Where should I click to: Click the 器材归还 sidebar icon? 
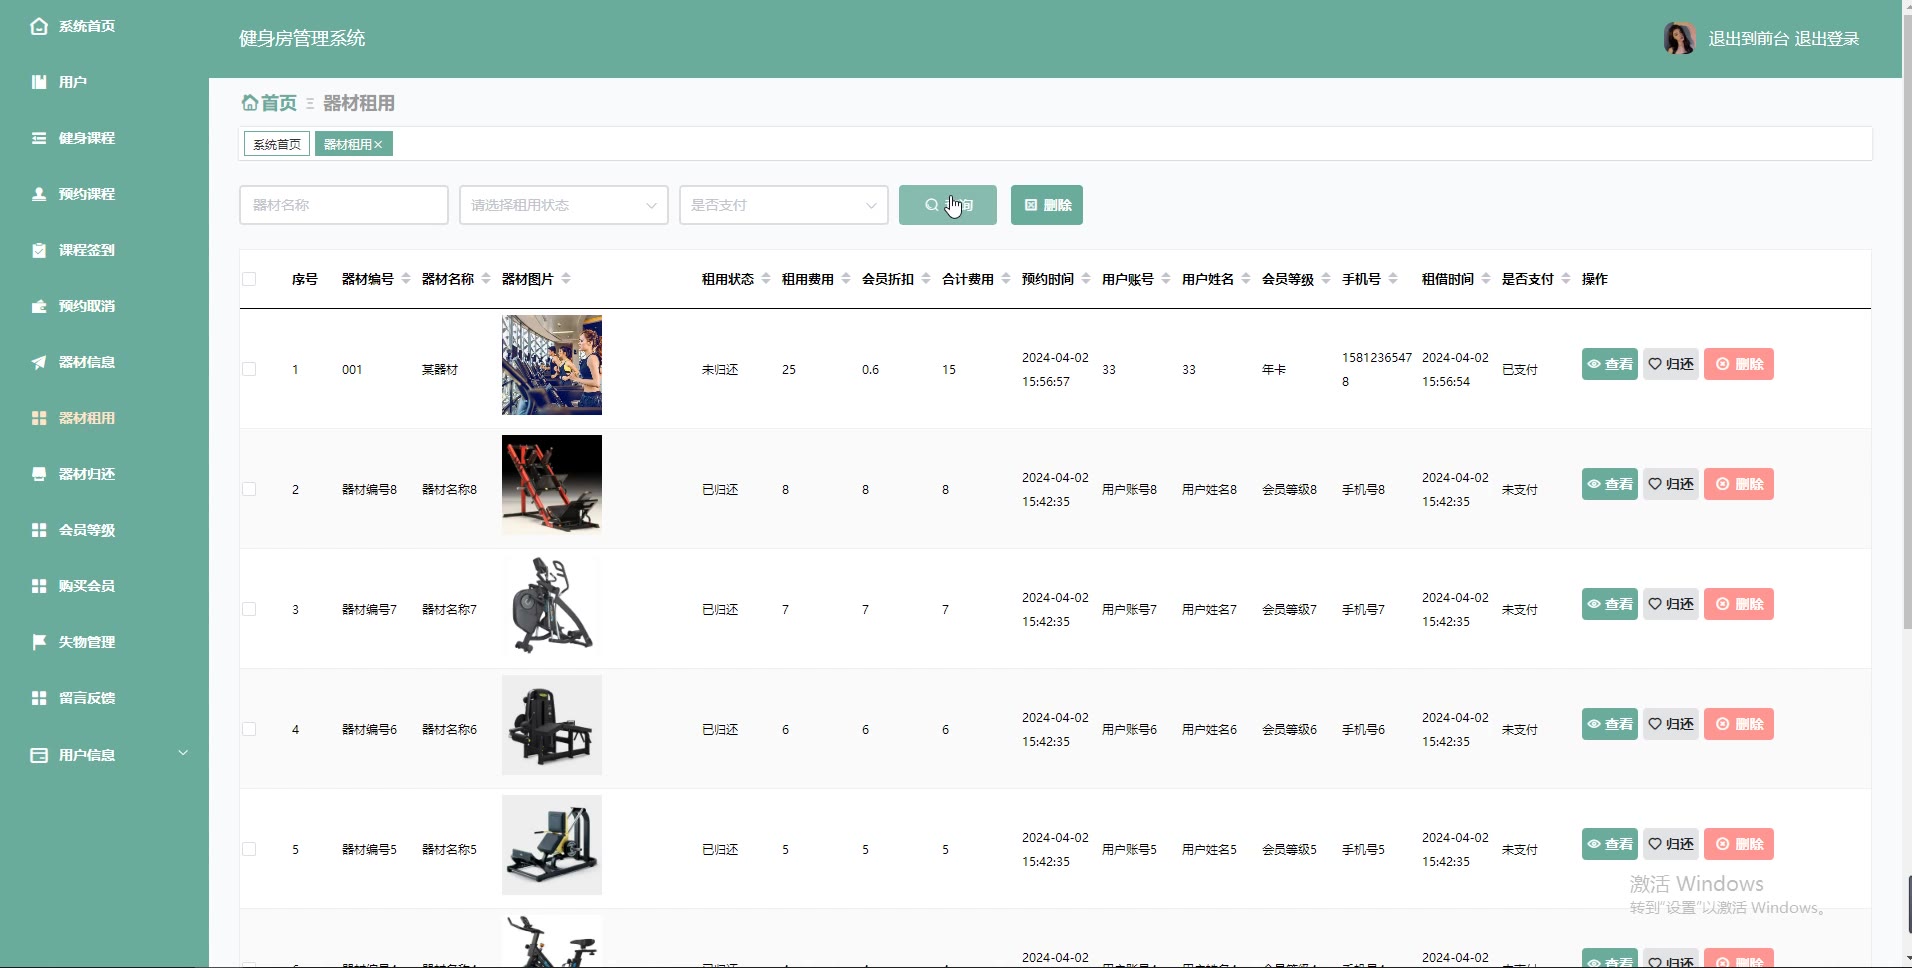point(39,474)
